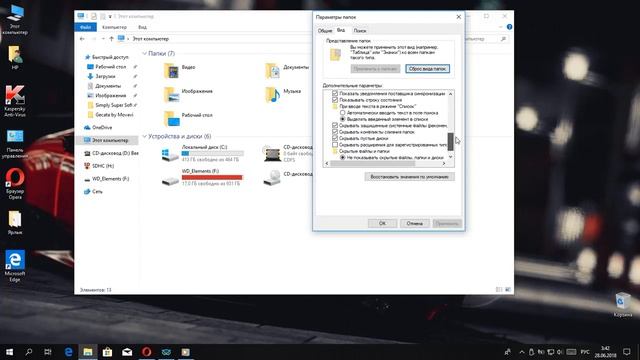This screenshot has width=640, height=360.
Task: Click the Explorer back arrow
Action: [82, 39]
